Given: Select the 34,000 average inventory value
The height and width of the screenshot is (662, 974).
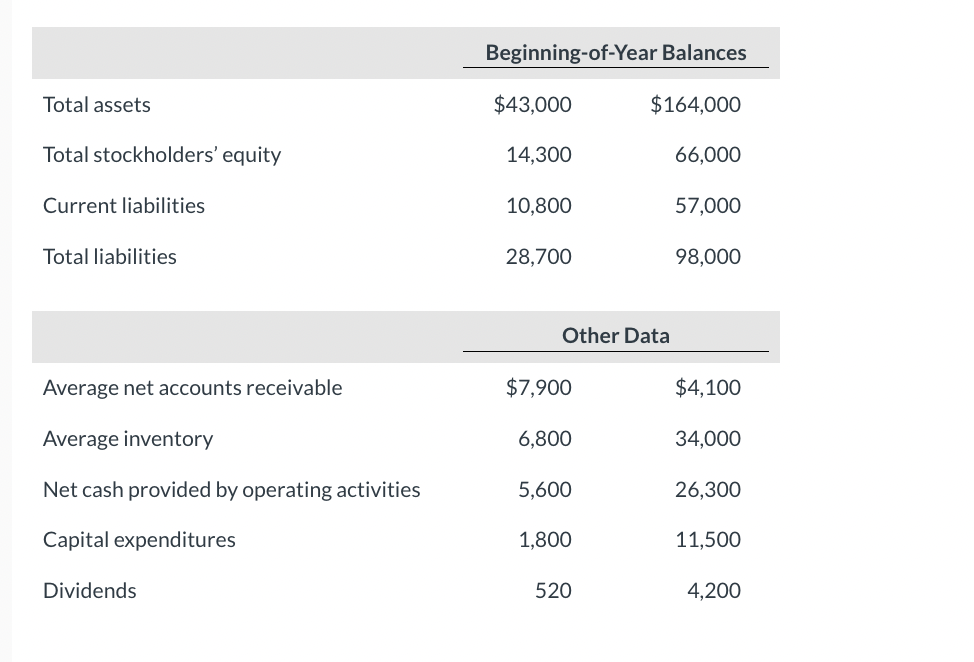Looking at the screenshot, I should 708,438.
